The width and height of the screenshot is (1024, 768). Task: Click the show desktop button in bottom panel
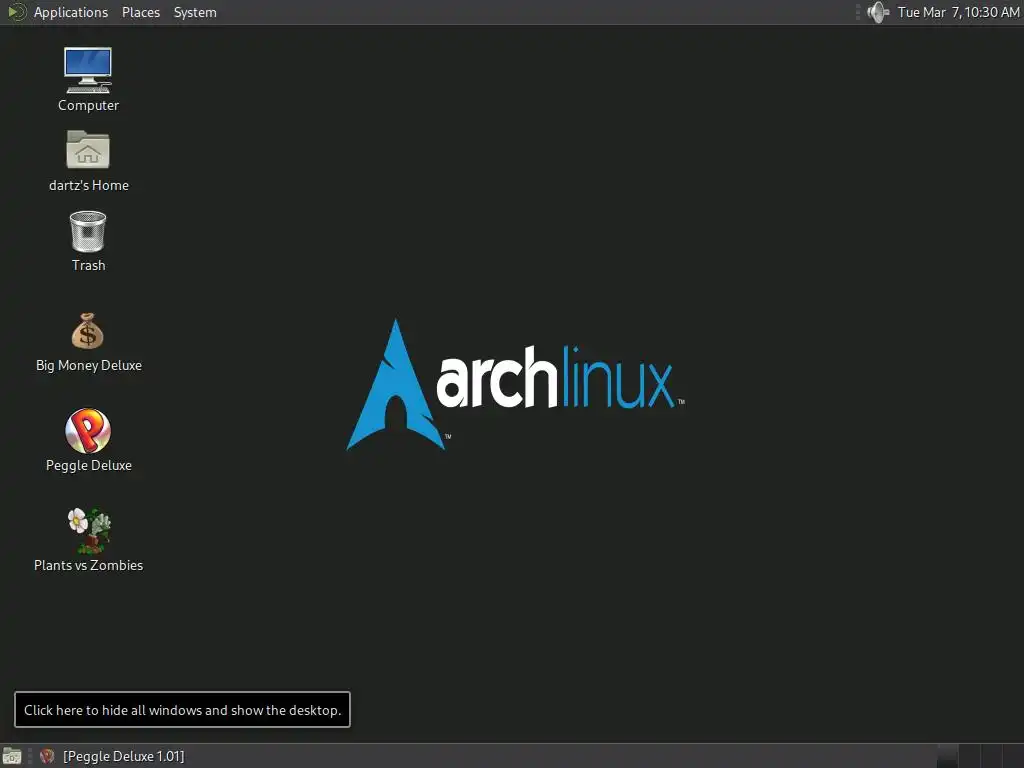12,756
